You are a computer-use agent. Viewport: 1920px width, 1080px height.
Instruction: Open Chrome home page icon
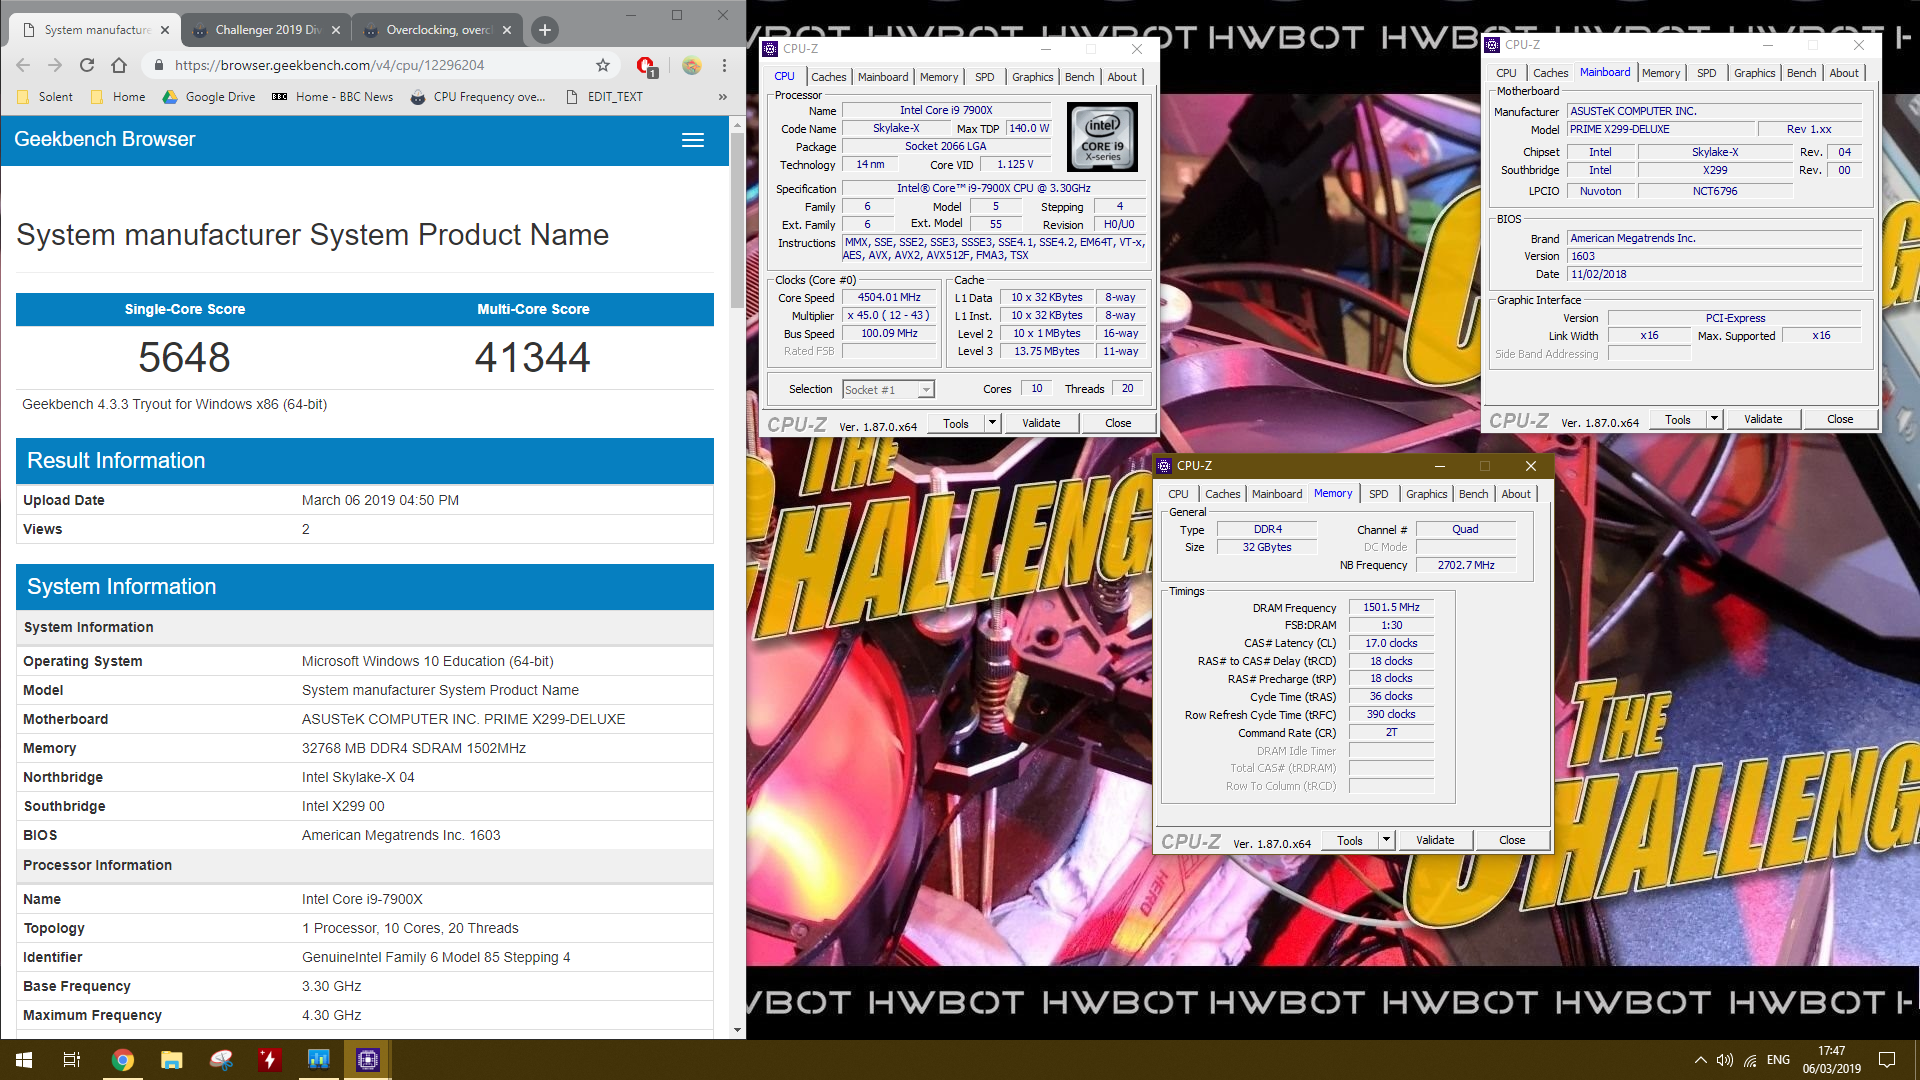pos(119,65)
